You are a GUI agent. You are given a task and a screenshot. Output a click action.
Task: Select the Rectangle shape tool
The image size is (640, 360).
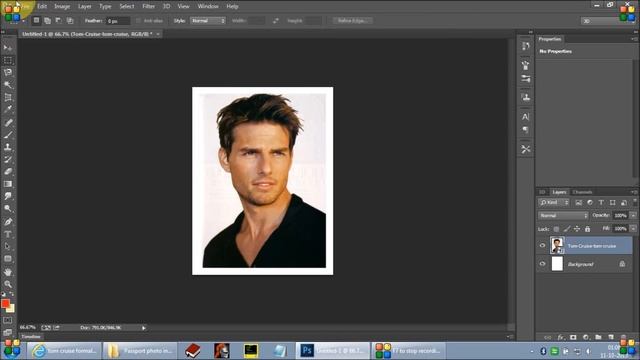(x=8, y=259)
